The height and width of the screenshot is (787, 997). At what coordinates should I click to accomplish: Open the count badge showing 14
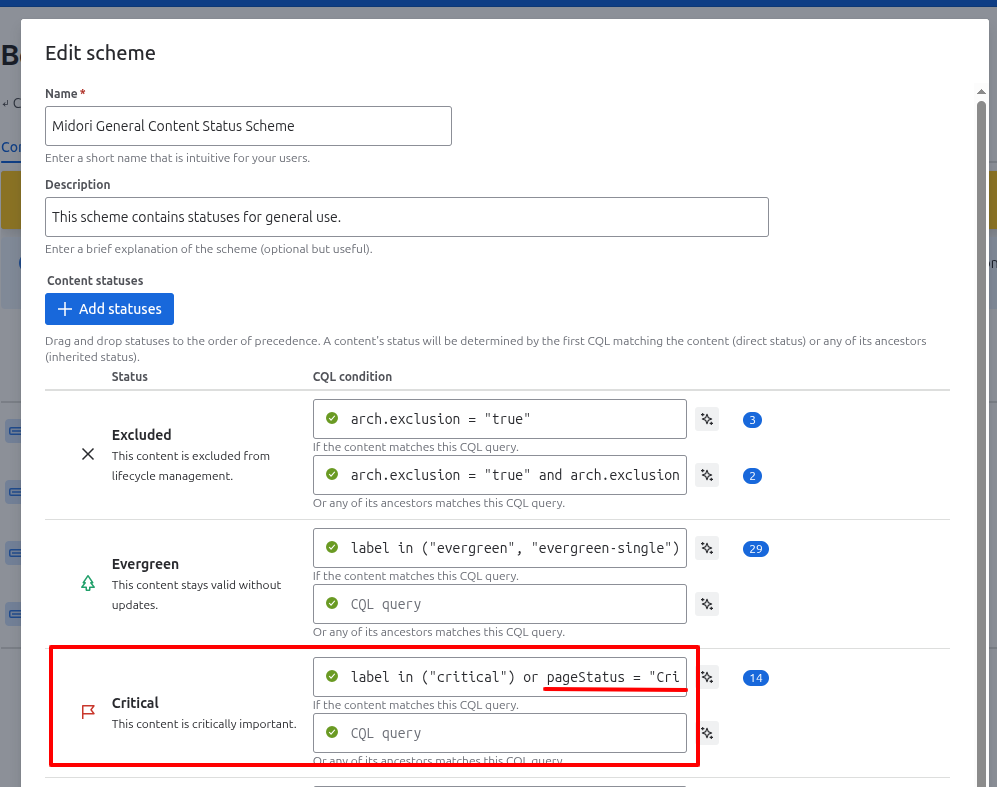756,678
